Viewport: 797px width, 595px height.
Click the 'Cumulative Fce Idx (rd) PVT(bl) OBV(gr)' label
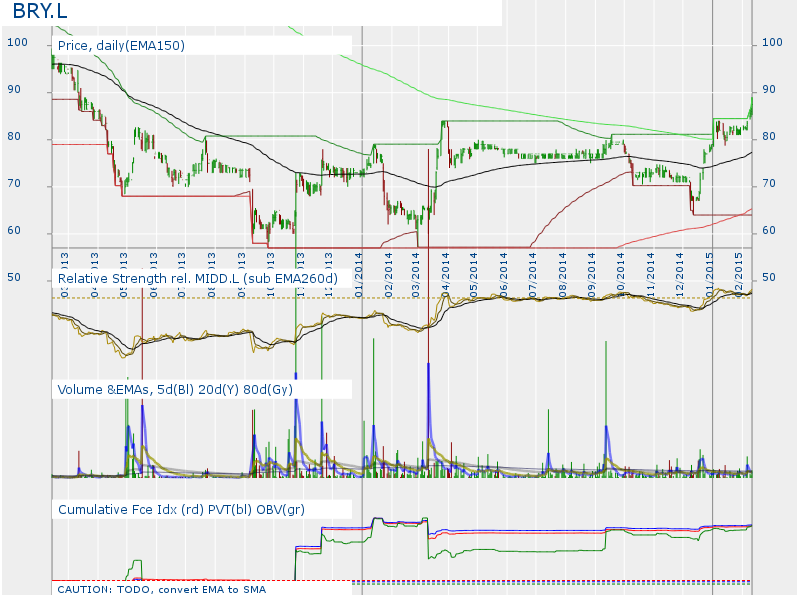tap(181, 510)
